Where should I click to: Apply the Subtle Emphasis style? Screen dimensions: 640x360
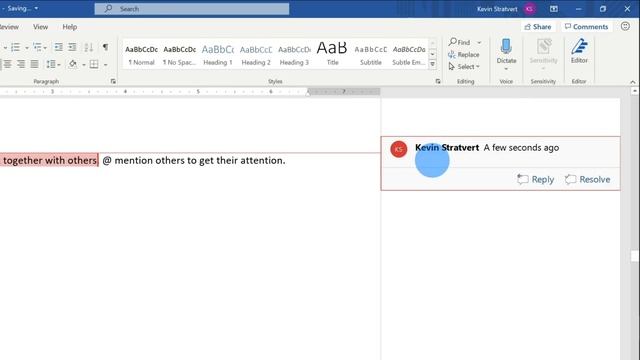409,55
